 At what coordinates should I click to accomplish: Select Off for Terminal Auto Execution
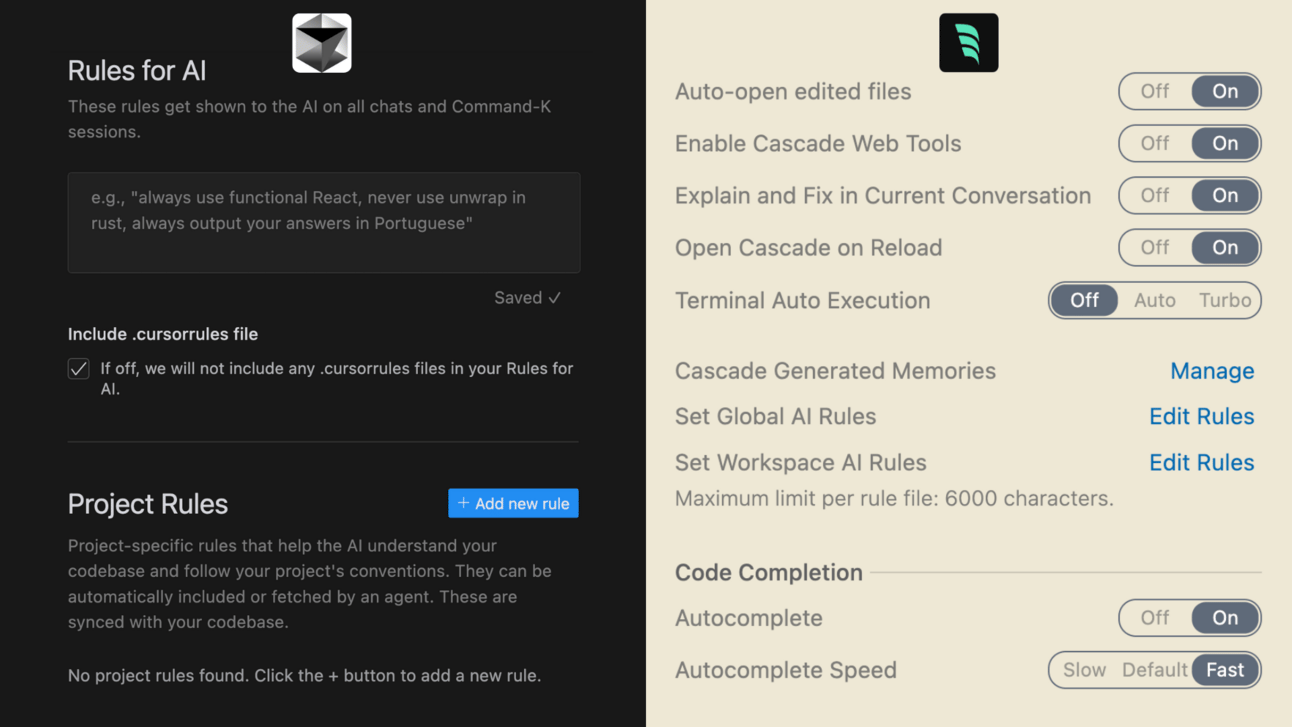(1084, 300)
